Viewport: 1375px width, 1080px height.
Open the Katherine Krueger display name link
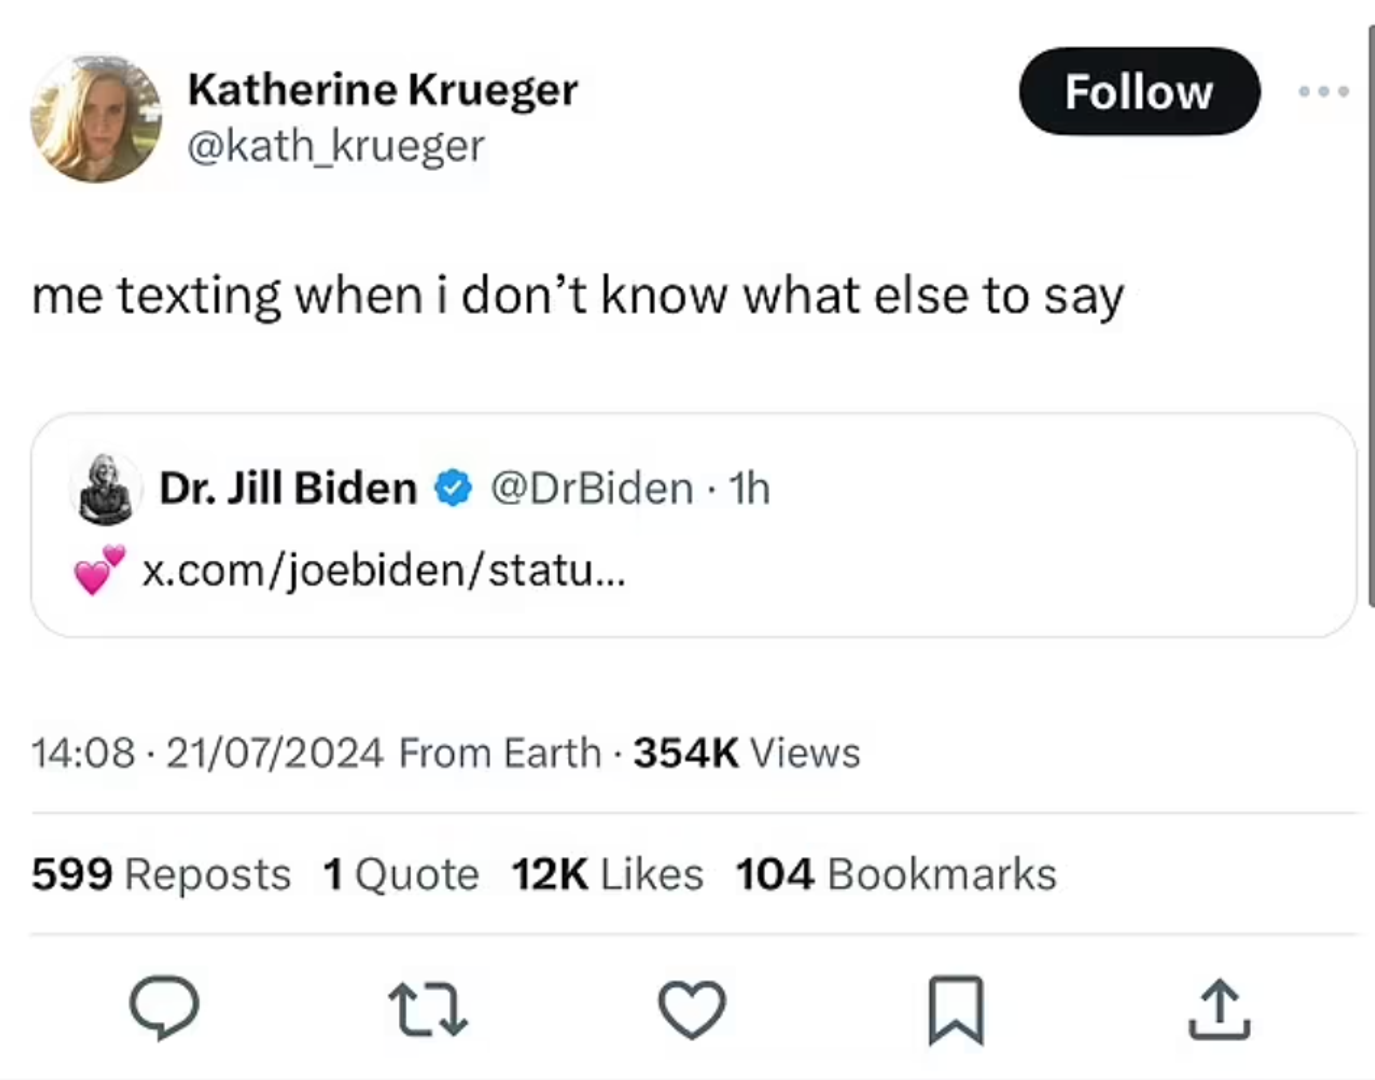(382, 90)
